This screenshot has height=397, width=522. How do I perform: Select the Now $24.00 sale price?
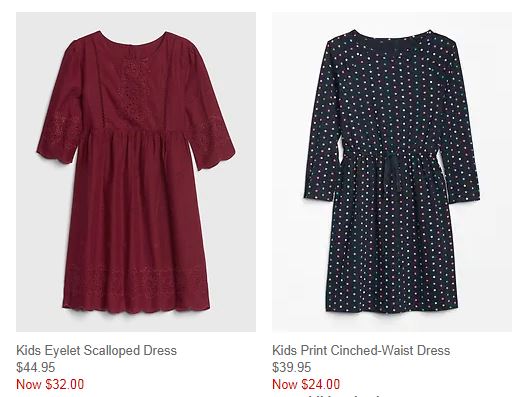tap(306, 384)
